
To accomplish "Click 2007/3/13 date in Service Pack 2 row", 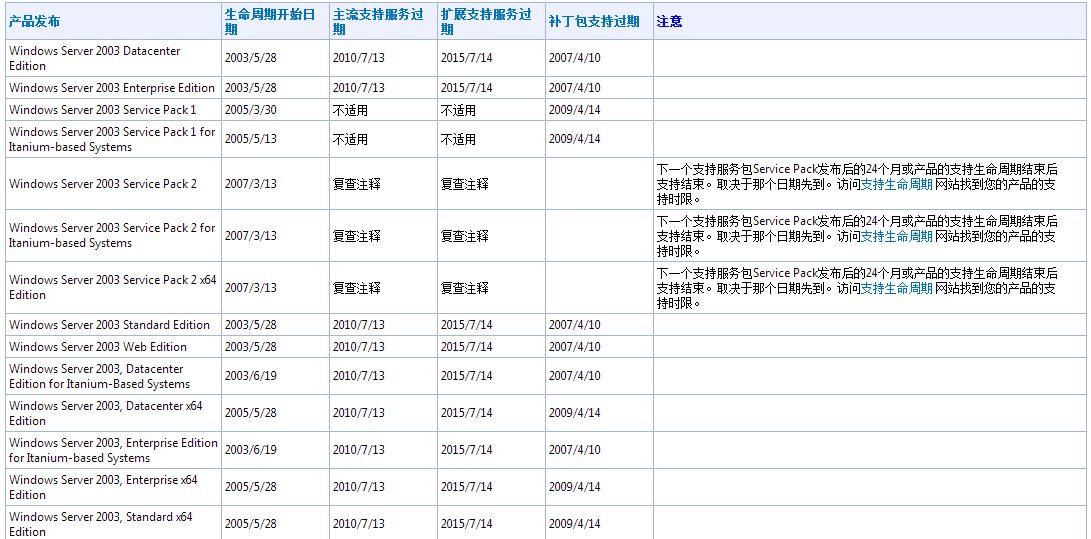I will tap(250, 184).
